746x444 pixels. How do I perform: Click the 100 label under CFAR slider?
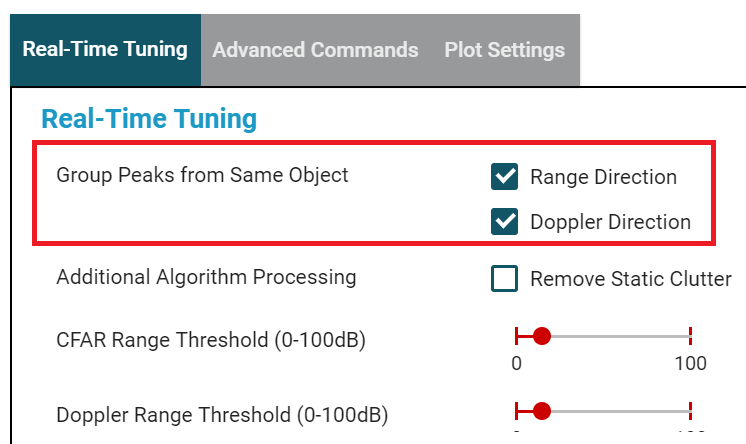(x=690, y=364)
